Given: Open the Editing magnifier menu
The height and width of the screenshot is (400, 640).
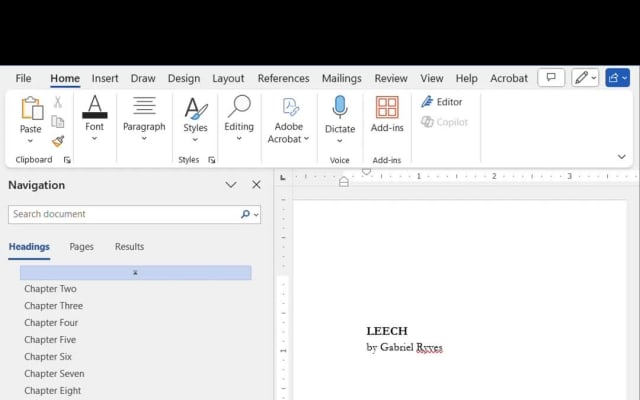Looking at the screenshot, I should (239, 118).
